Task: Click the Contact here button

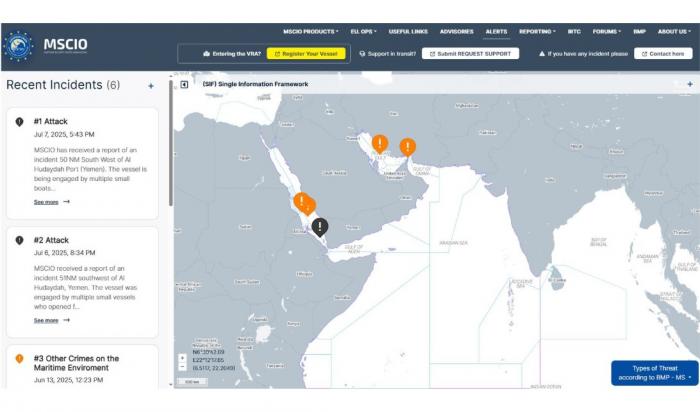Action: (x=663, y=54)
